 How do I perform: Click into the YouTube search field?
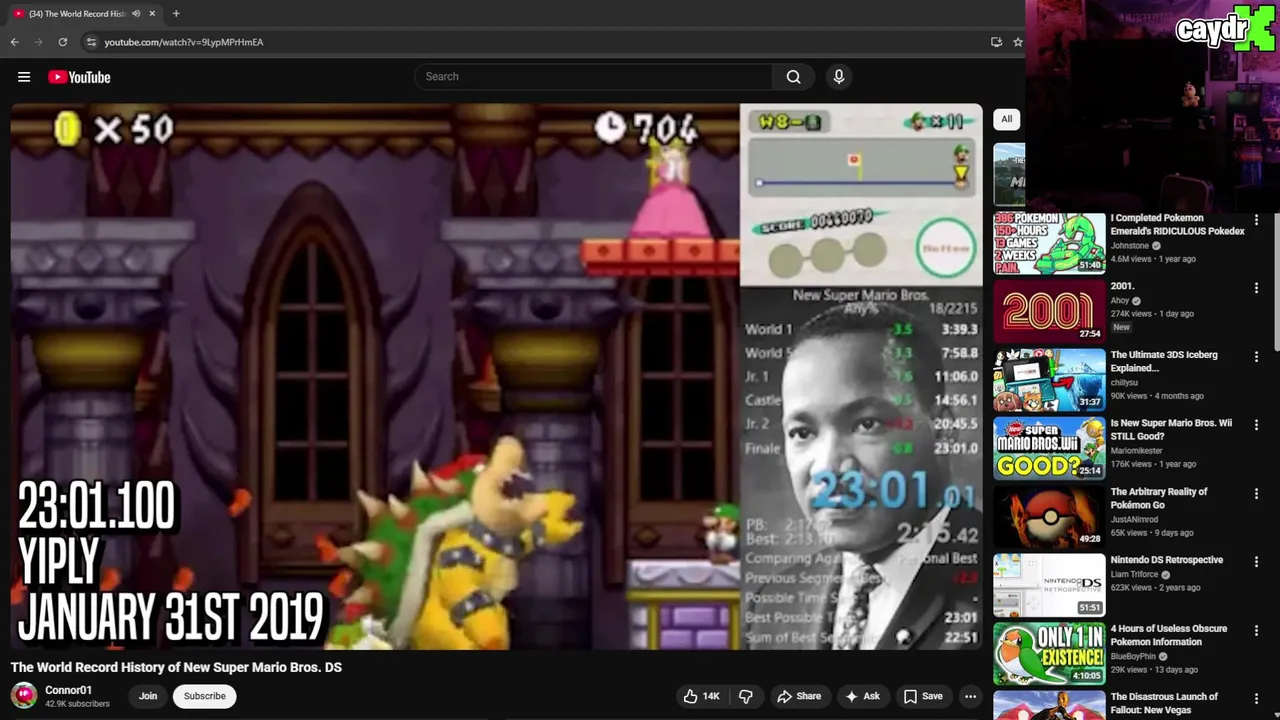[x=593, y=77]
